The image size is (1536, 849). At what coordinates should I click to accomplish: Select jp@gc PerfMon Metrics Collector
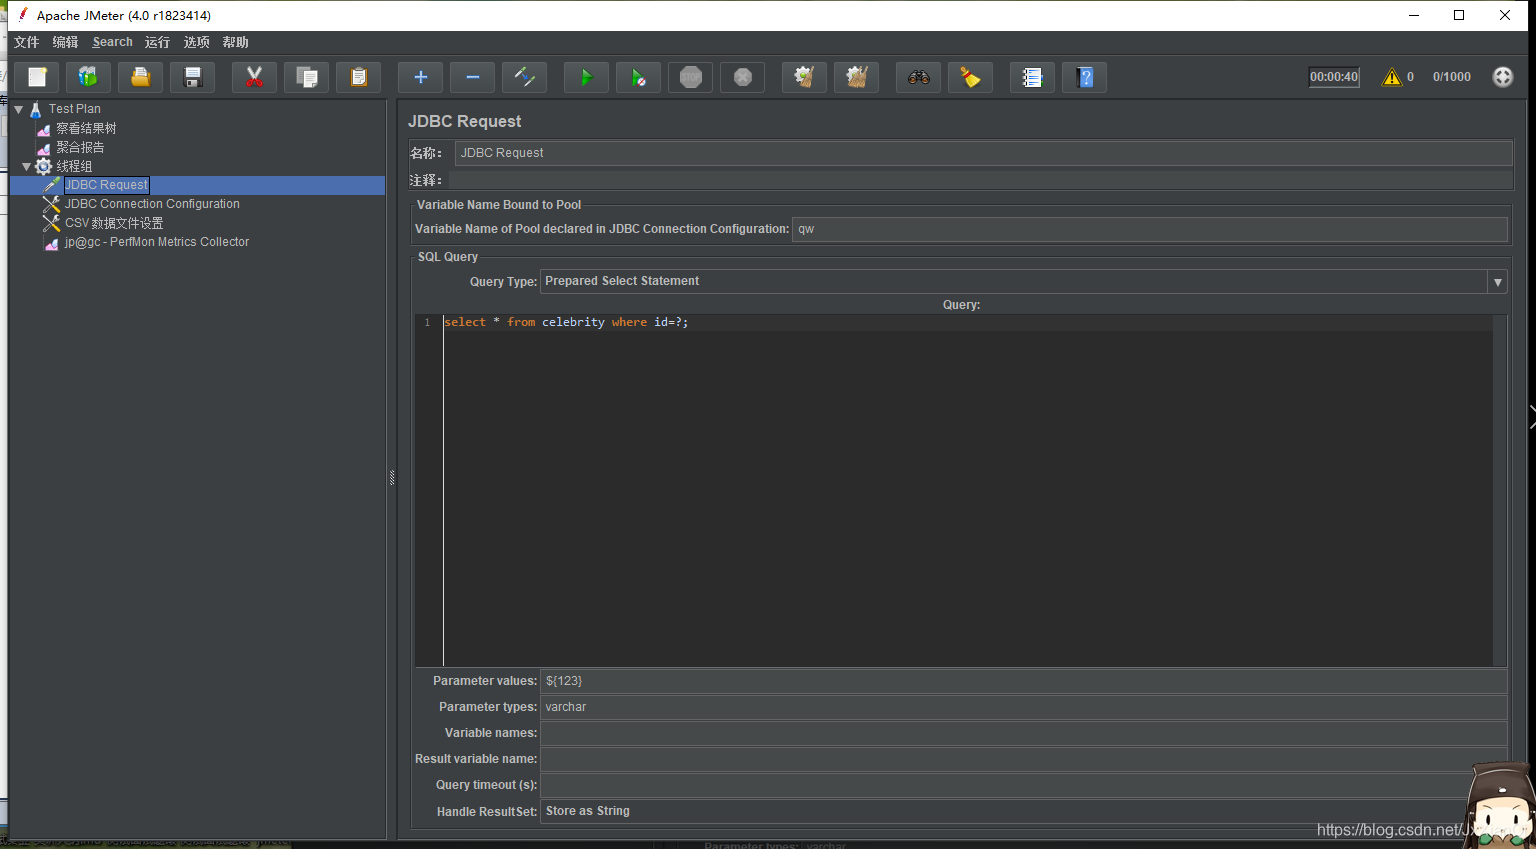tap(157, 242)
